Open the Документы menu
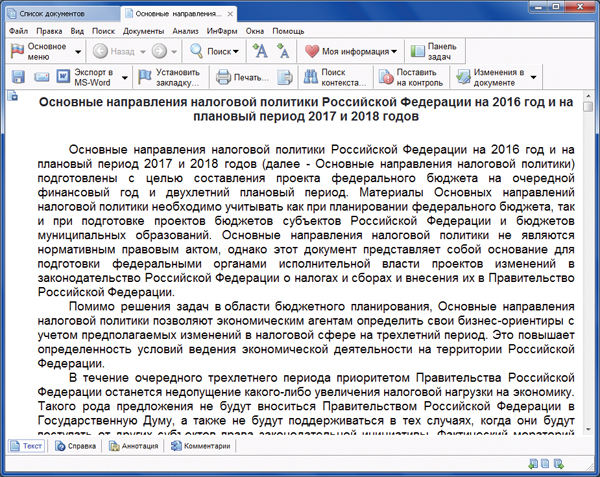The width and height of the screenshot is (600, 477). 144,31
